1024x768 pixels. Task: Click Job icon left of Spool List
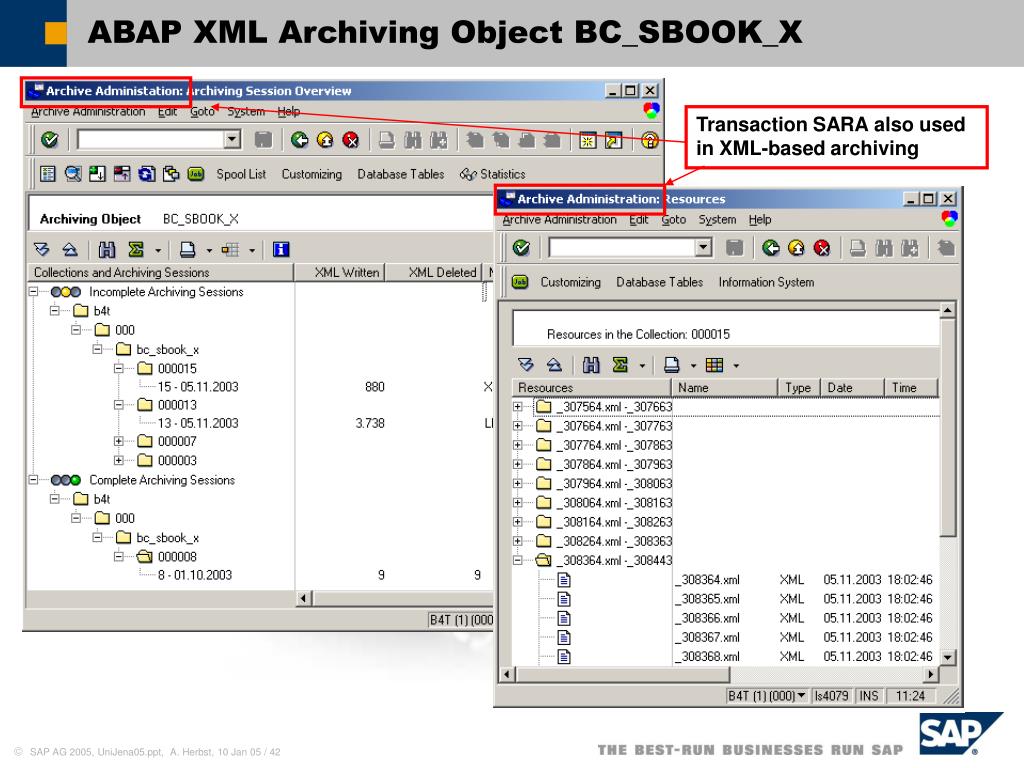pyautogui.click(x=196, y=174)
